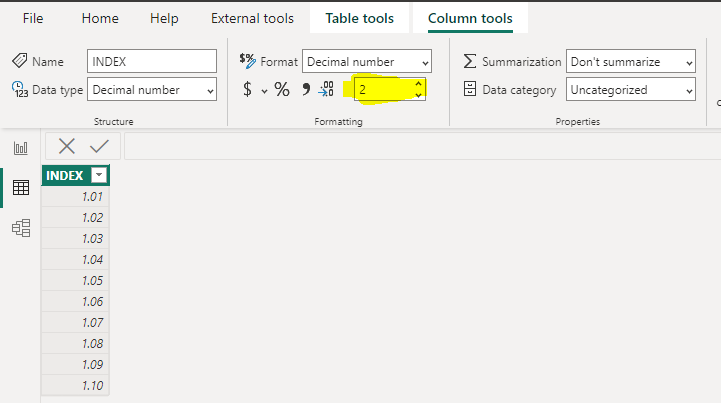The width and height of the screenshot is (721, 403).
Task: Select the cell with value 1.09
Action: click(75, 364)
